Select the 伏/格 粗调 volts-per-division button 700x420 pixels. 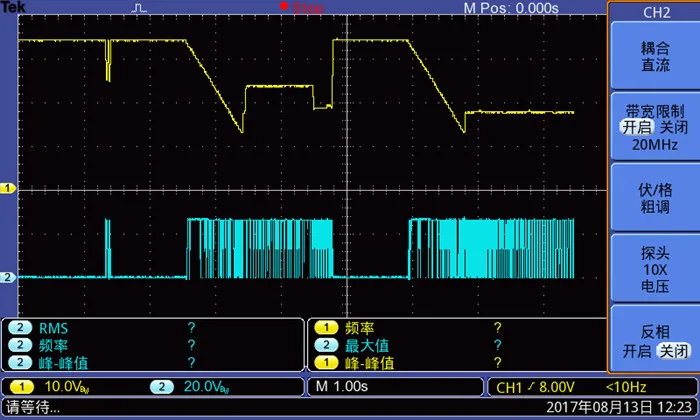(x=655, y=198)
